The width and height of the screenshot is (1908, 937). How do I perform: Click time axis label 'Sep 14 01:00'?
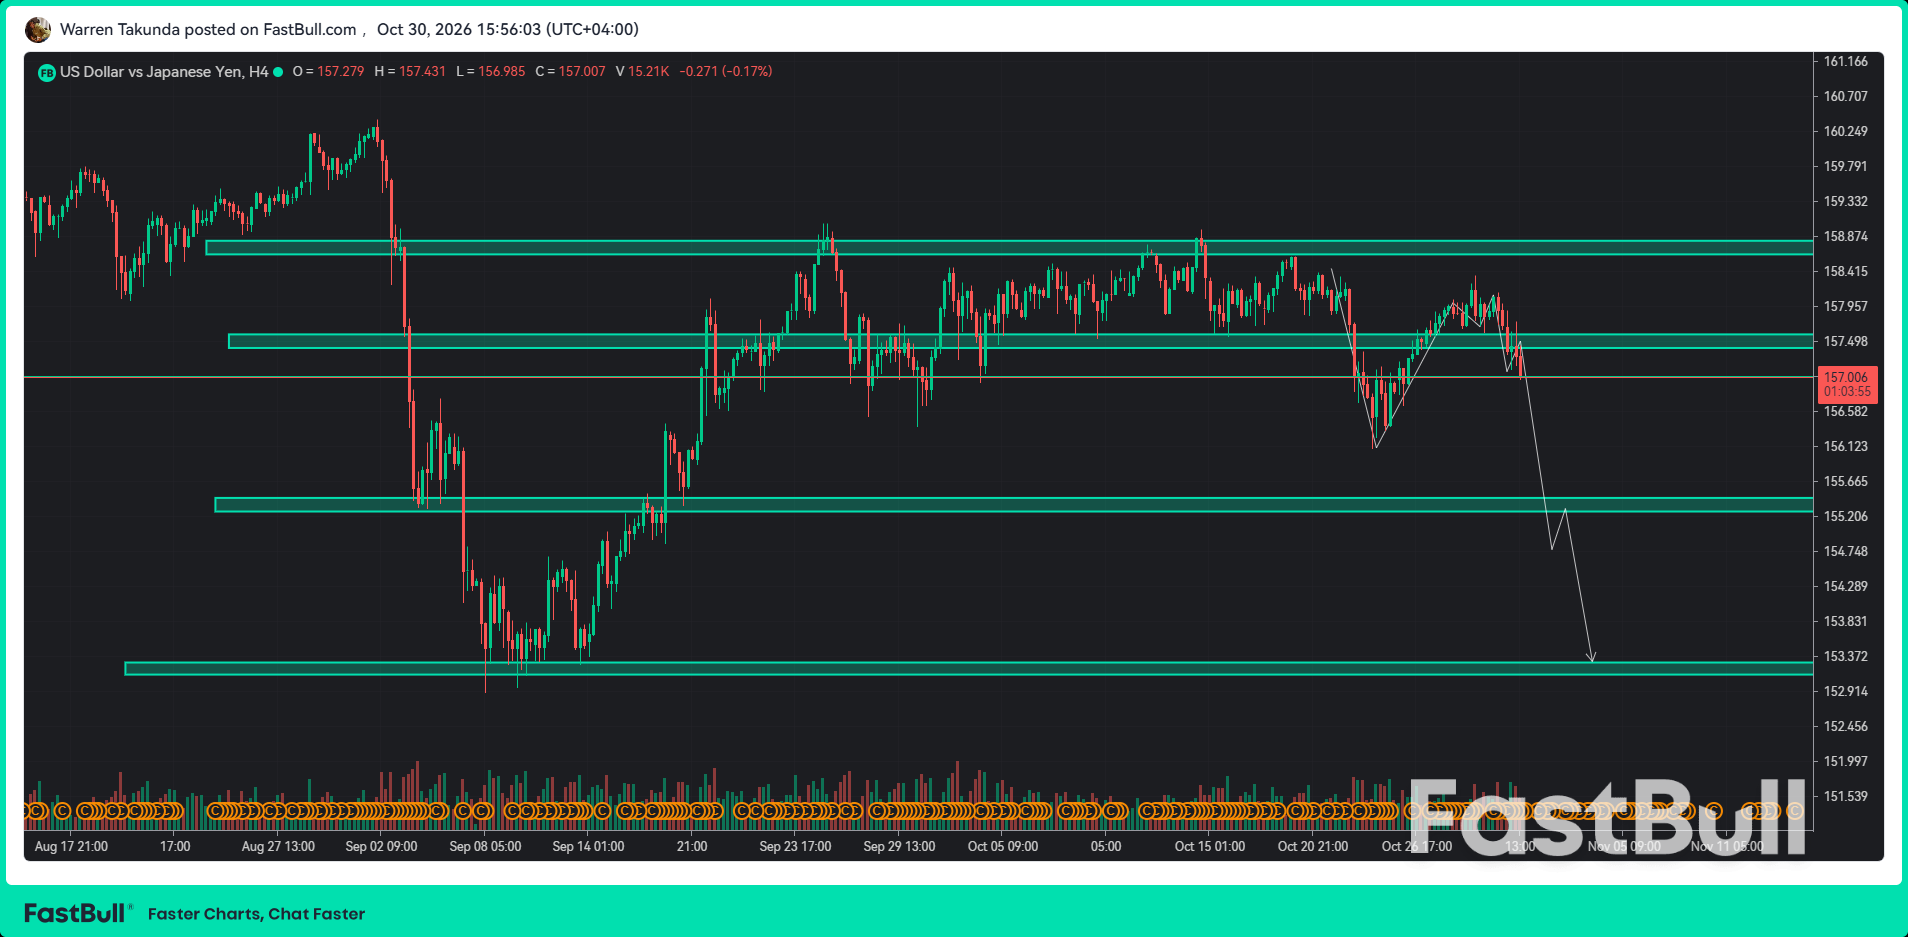pyautogui.click(x=588, y=847)
